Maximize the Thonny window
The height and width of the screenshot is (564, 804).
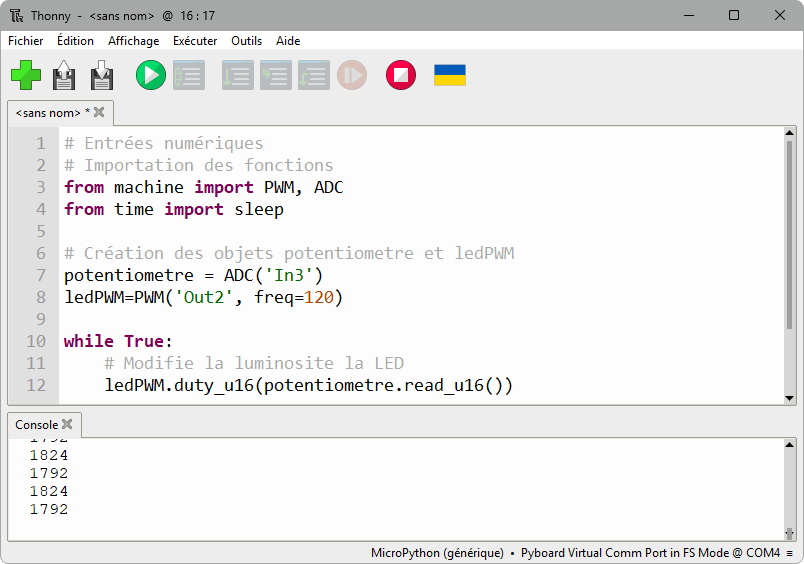(x=734, y=15)
